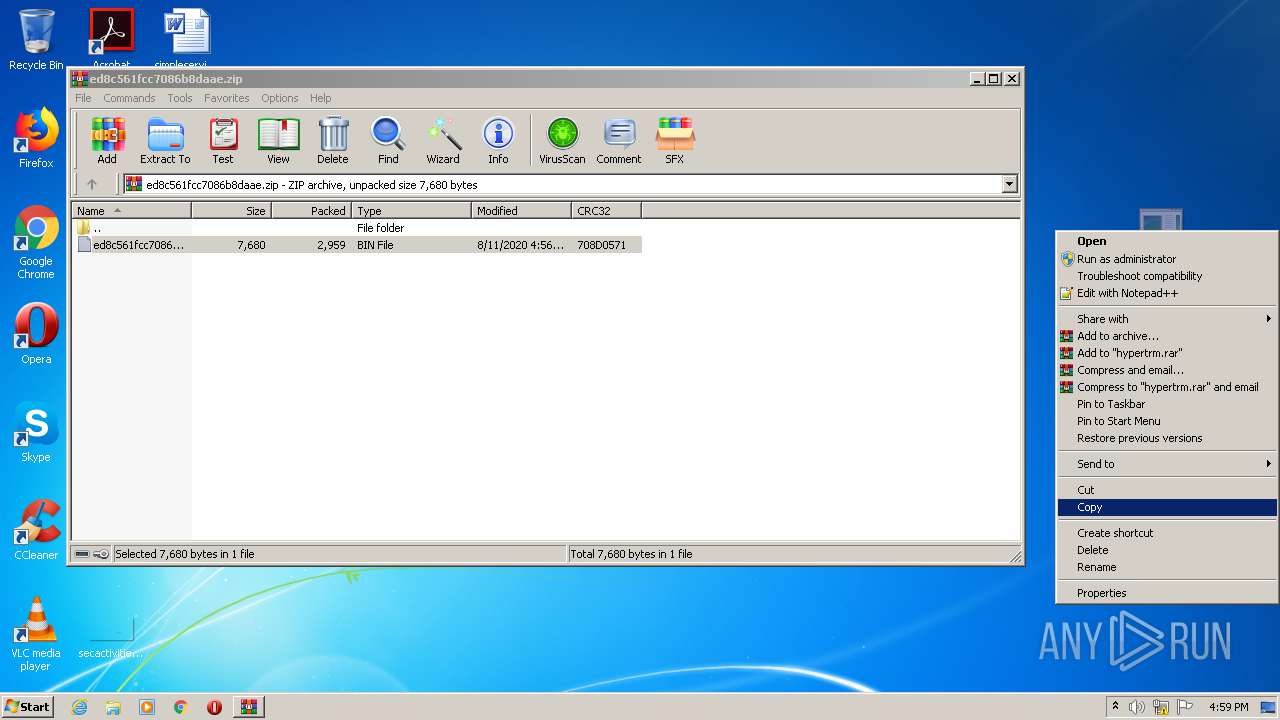This screenshot has width=1280, height=720.
Task: Open the Help menu
Action: [320, 98]
